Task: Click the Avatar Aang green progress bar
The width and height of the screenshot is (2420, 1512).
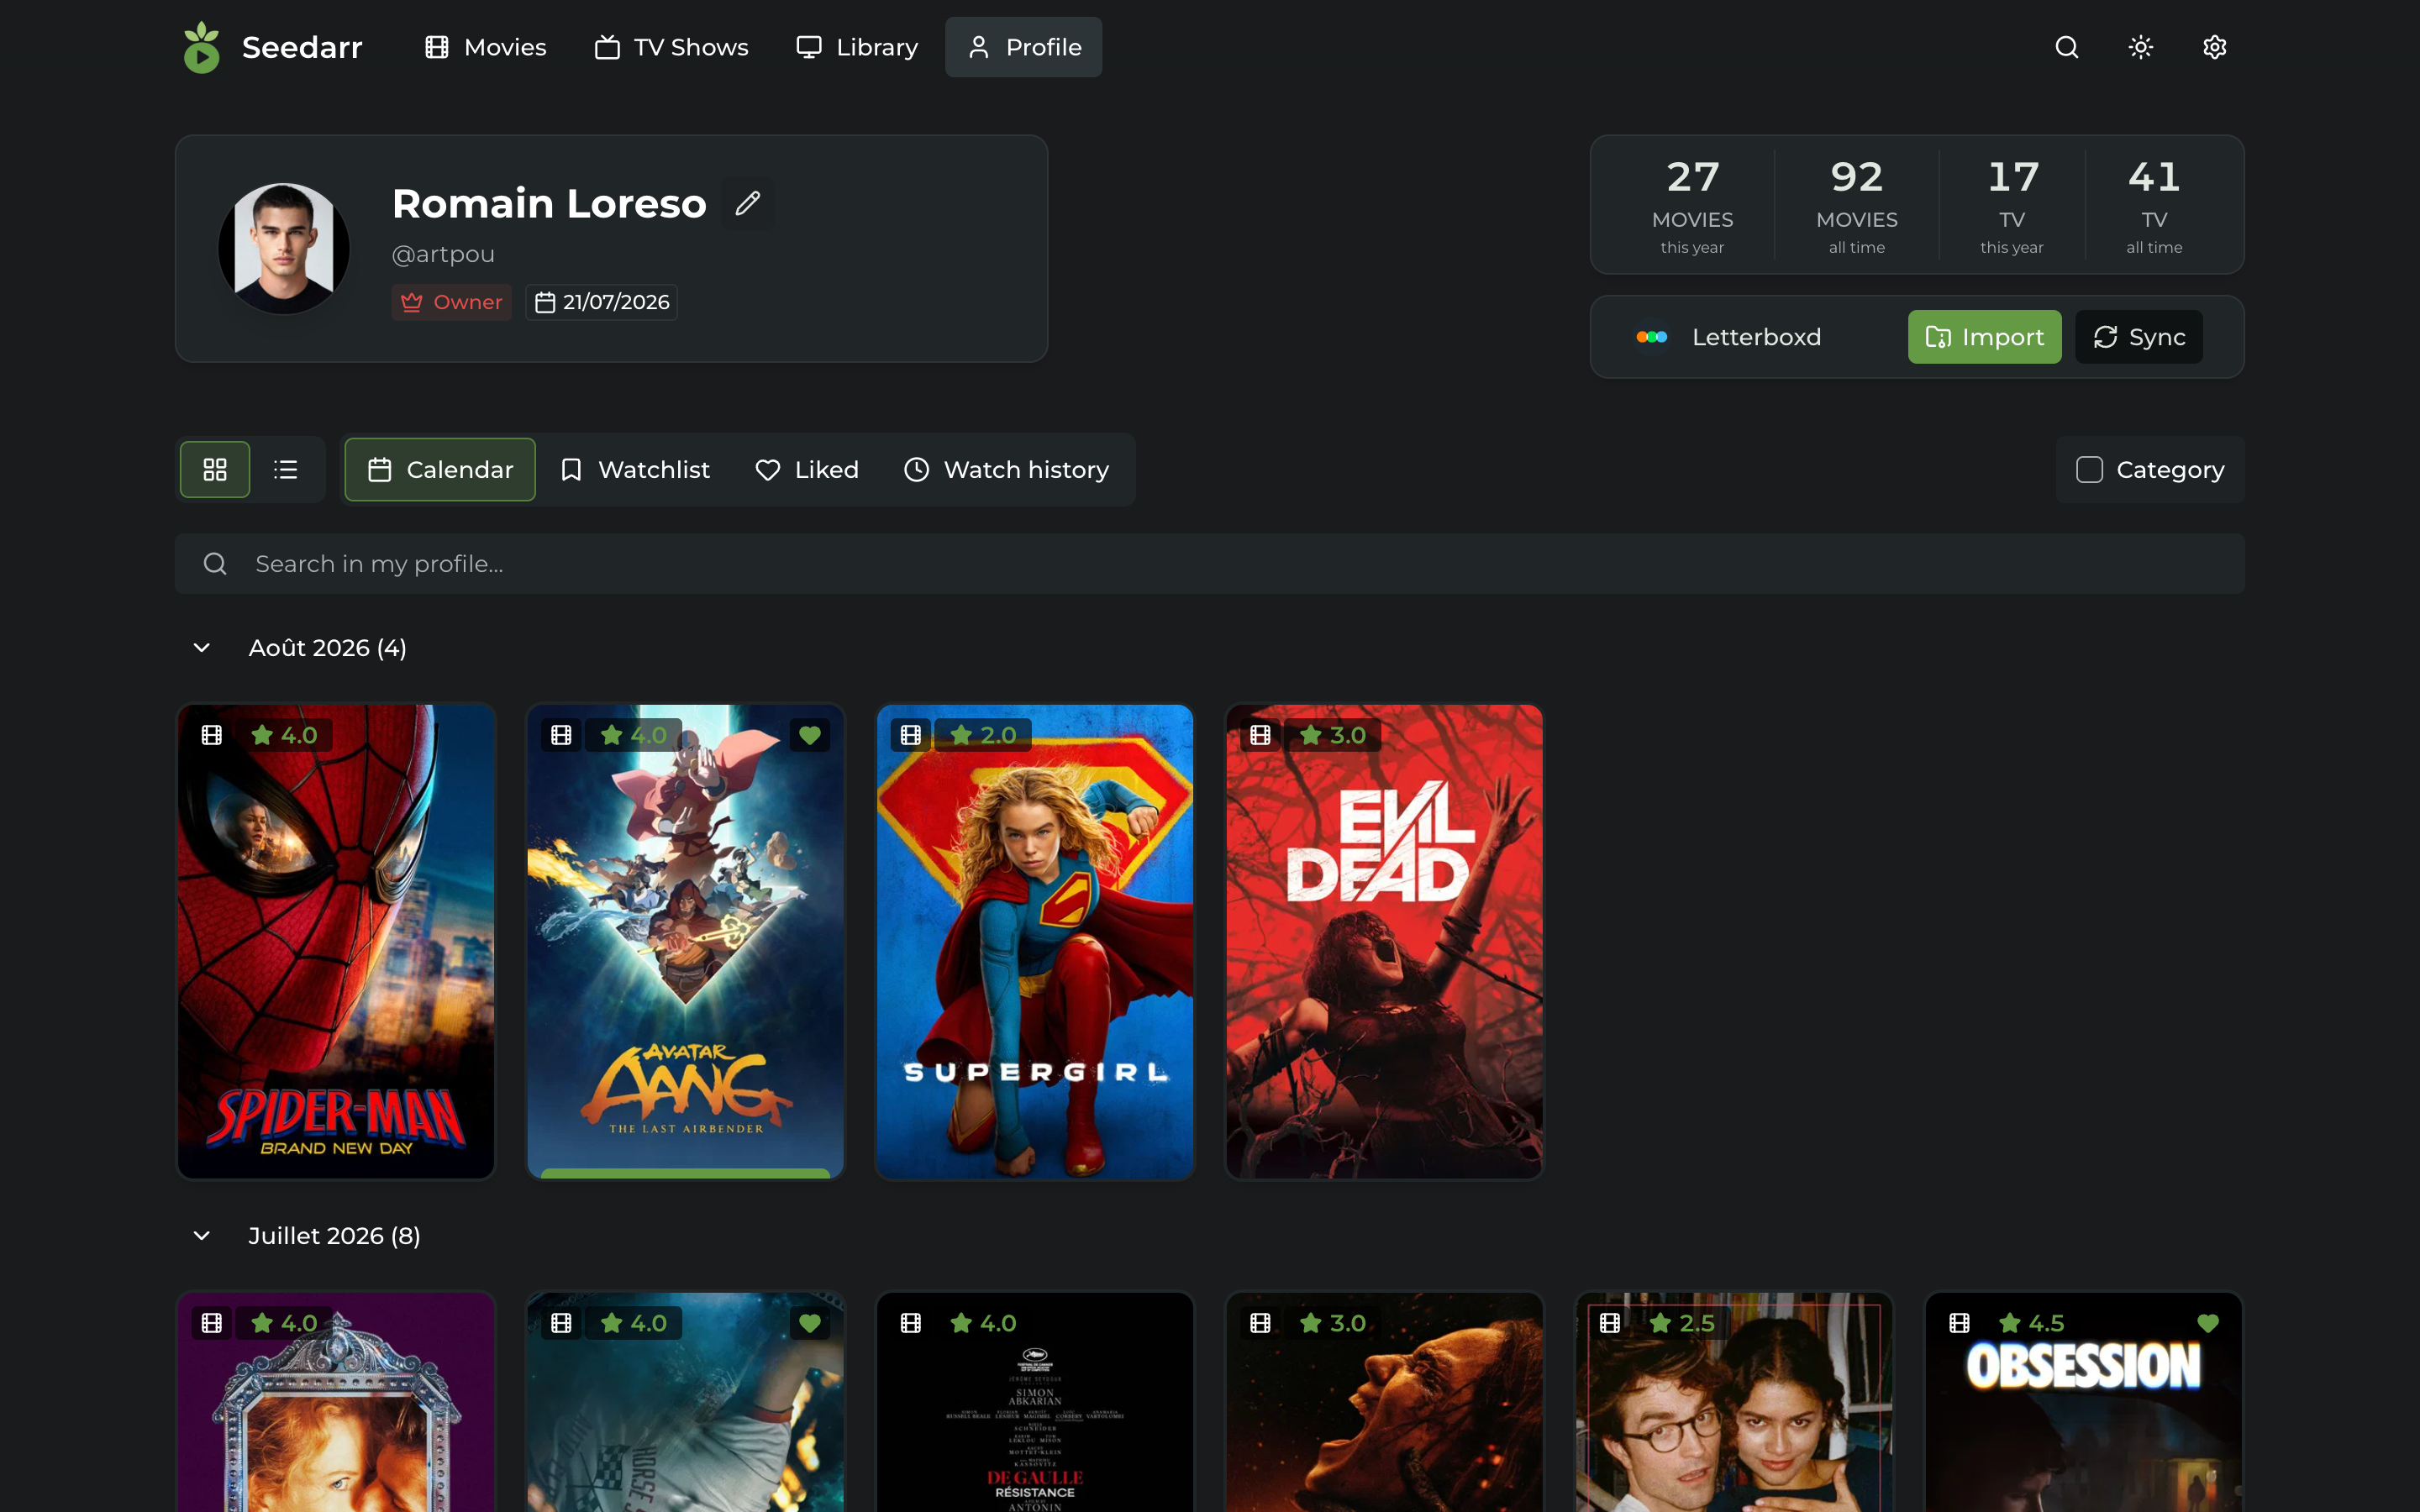Action: pos(685,1173)
